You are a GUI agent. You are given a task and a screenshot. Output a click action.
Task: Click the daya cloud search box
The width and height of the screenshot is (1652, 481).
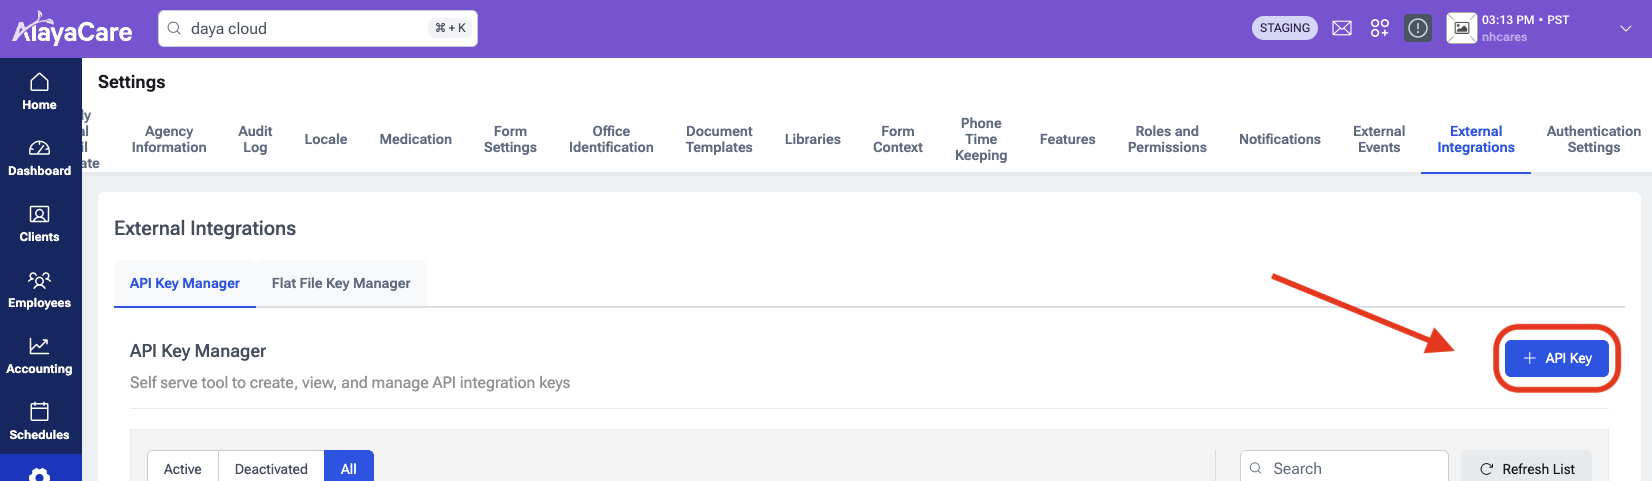[318, 28]
